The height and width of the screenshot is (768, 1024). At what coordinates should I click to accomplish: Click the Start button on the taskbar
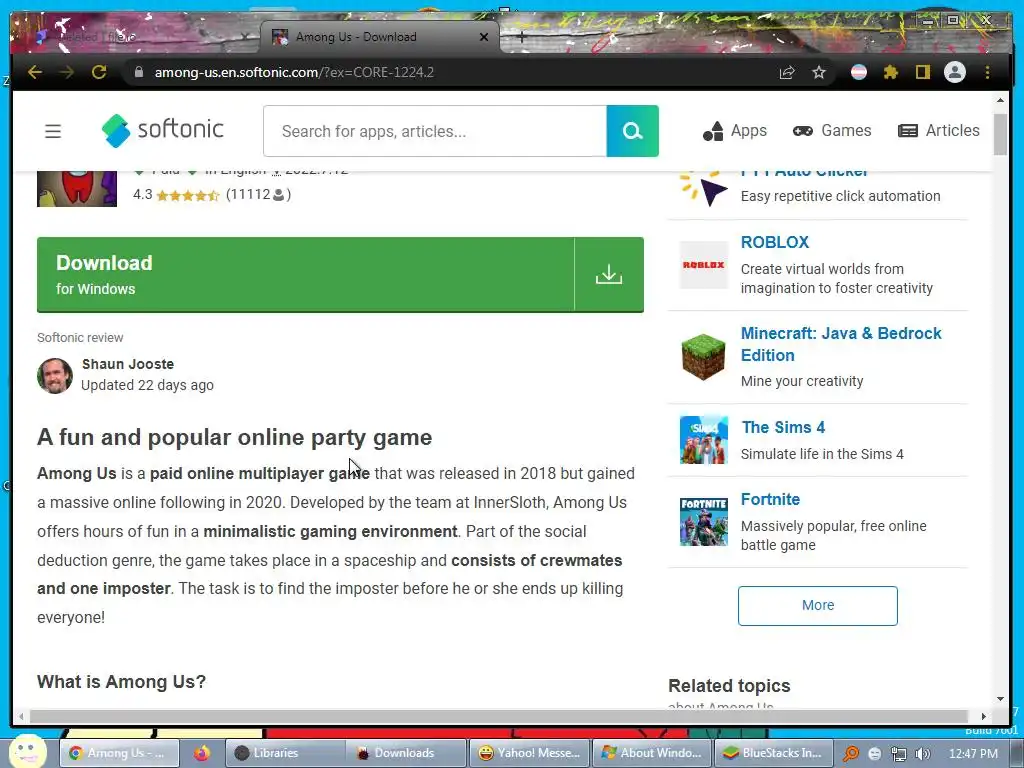tap(27, 752)
